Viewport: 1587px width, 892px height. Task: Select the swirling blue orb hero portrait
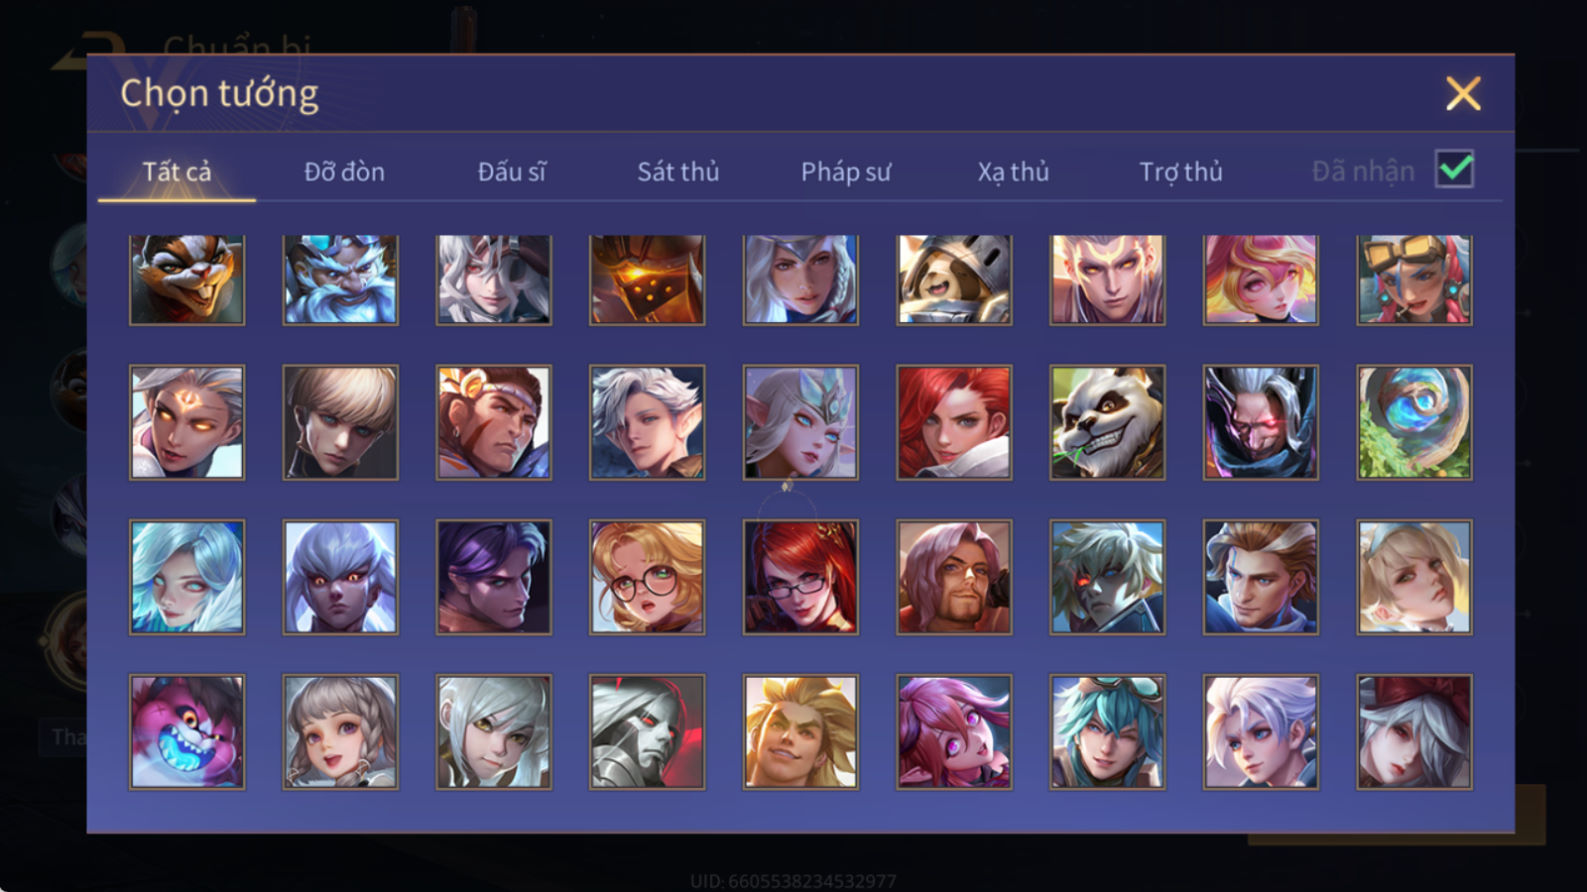coord(1414,422)
